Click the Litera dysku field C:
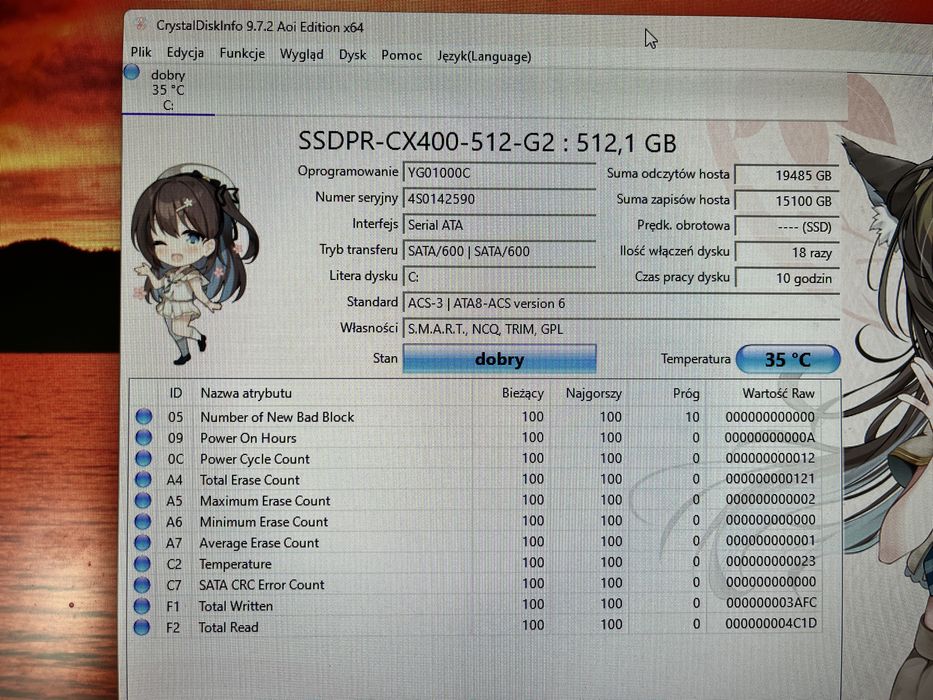 499,277
